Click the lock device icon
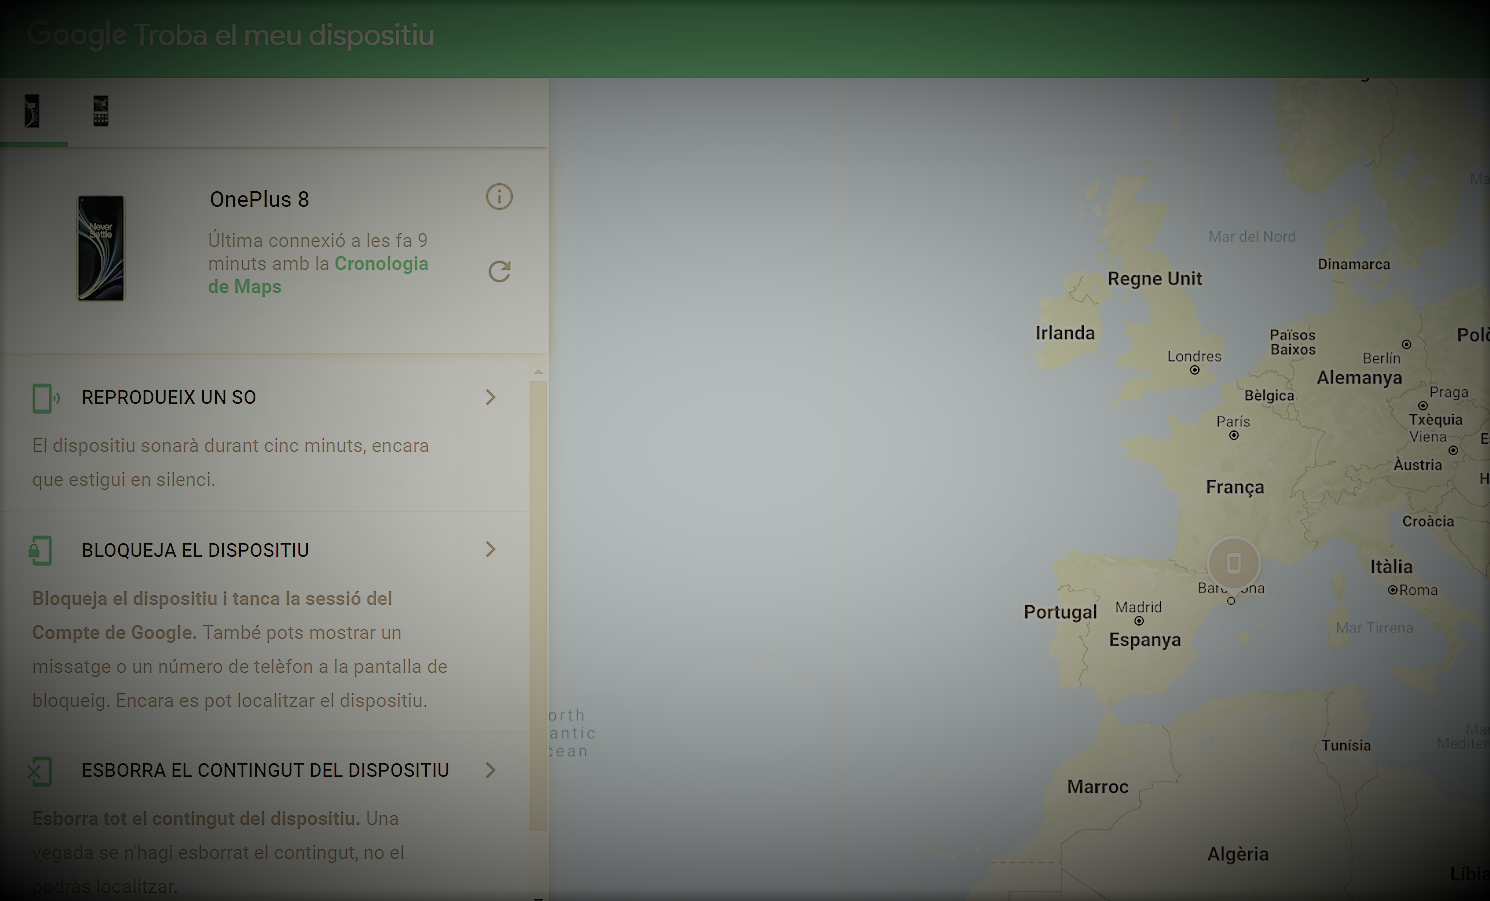 (40, 550)
